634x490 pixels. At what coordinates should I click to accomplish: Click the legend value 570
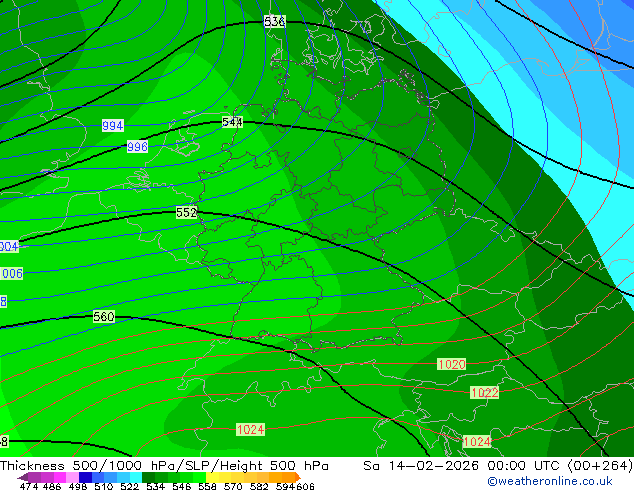point(233,486)
